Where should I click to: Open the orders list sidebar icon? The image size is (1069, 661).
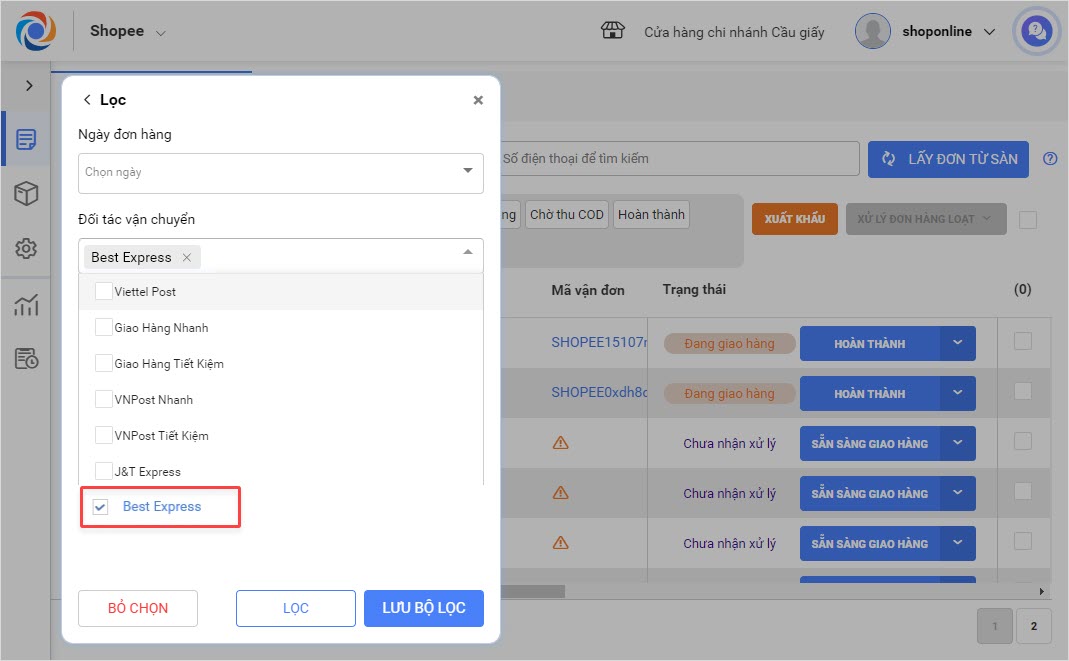(x=26, y=140)
